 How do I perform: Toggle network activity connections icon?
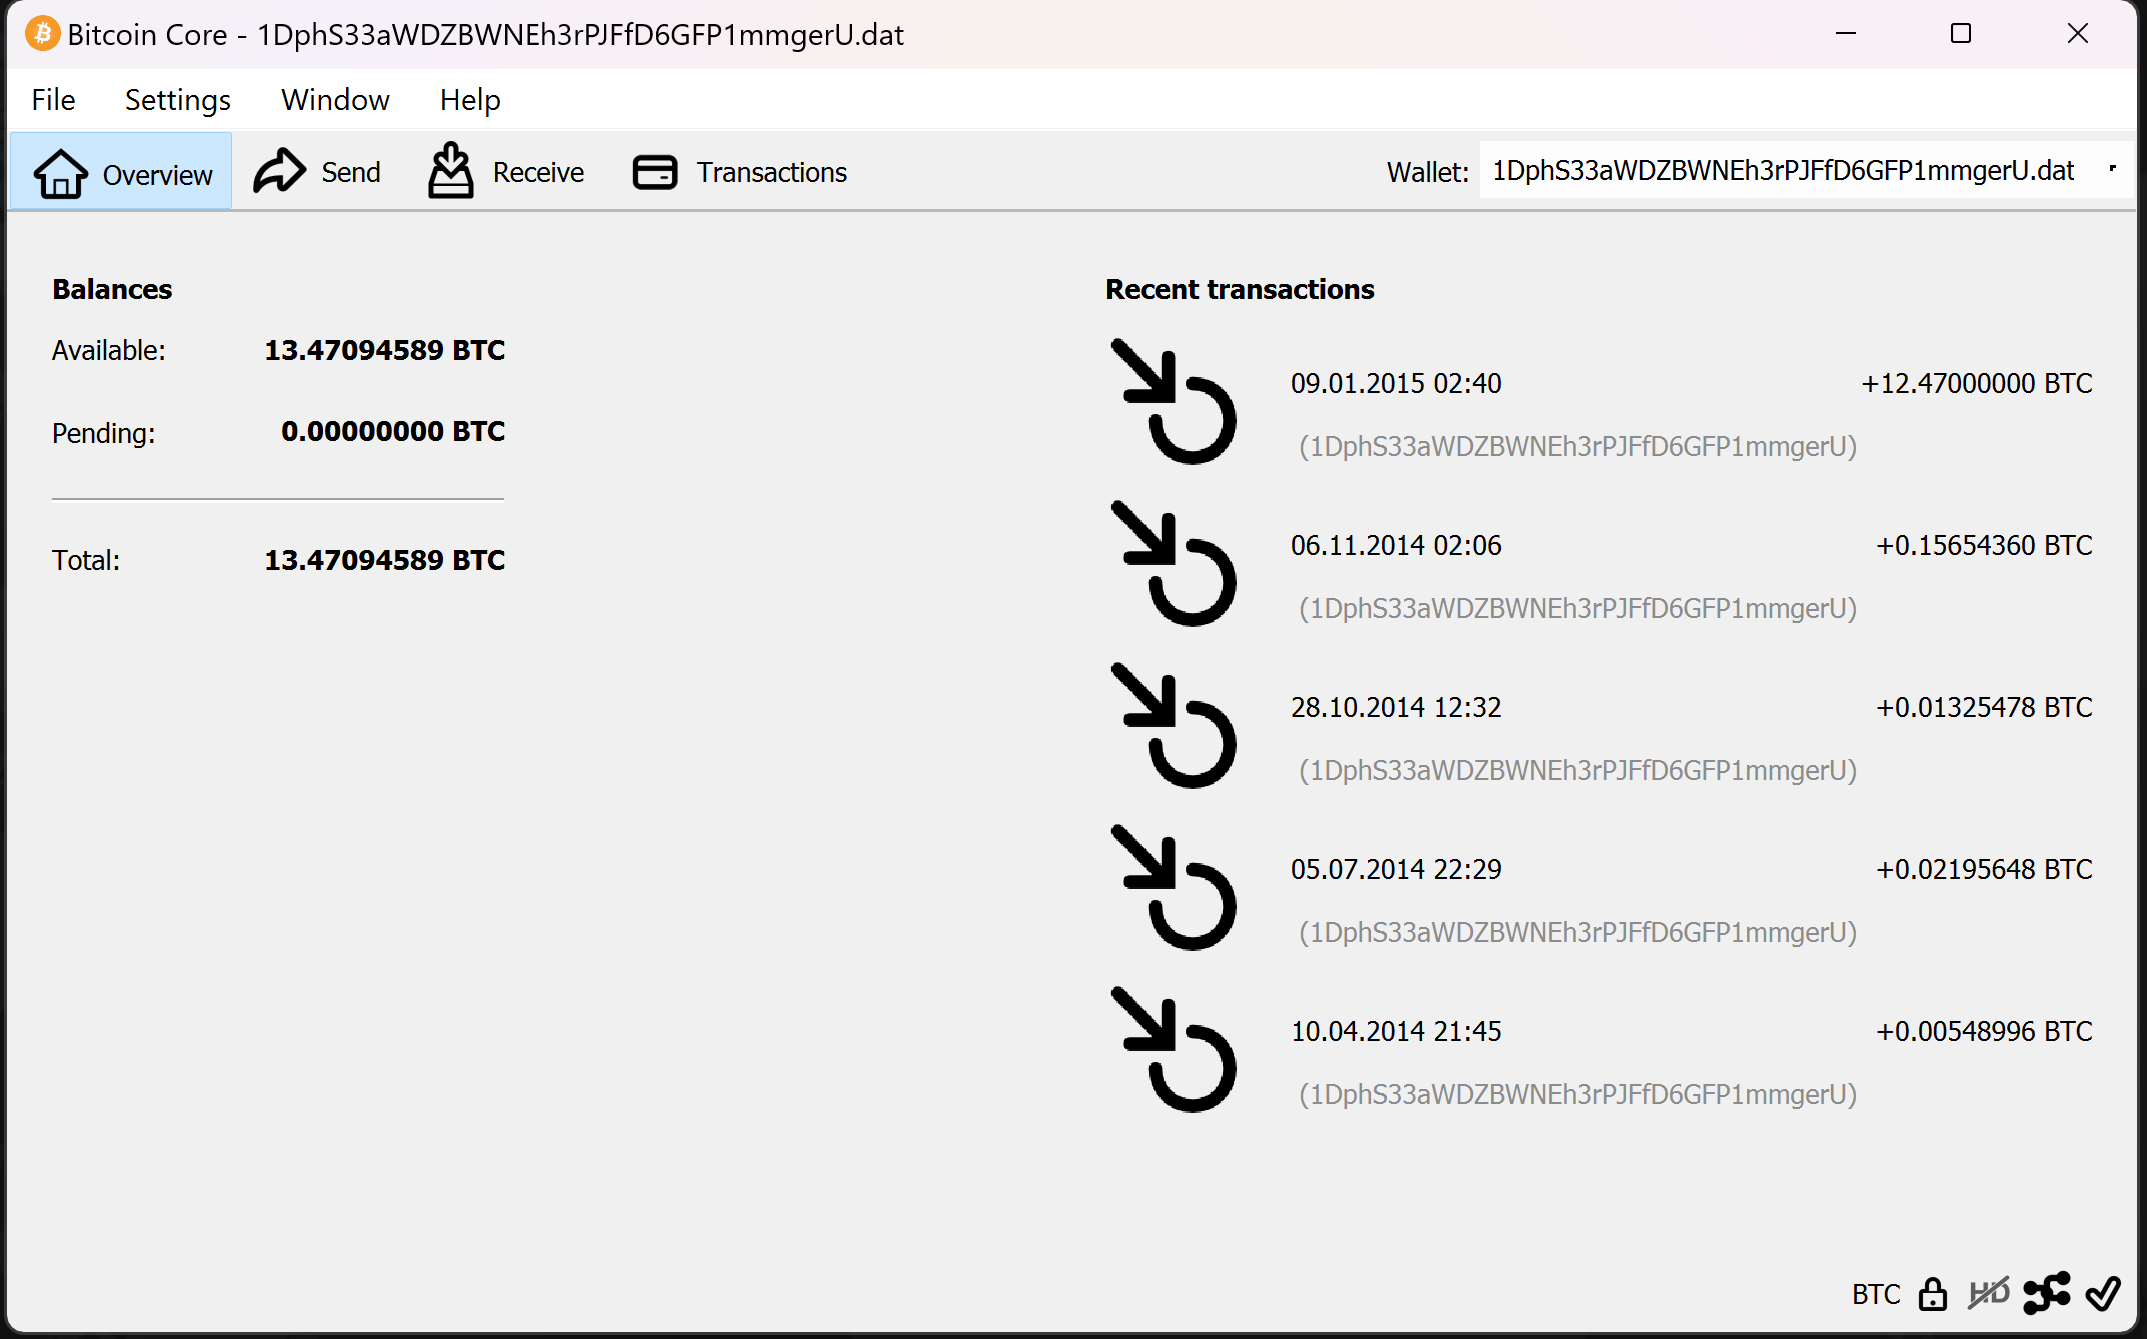2046,1293
